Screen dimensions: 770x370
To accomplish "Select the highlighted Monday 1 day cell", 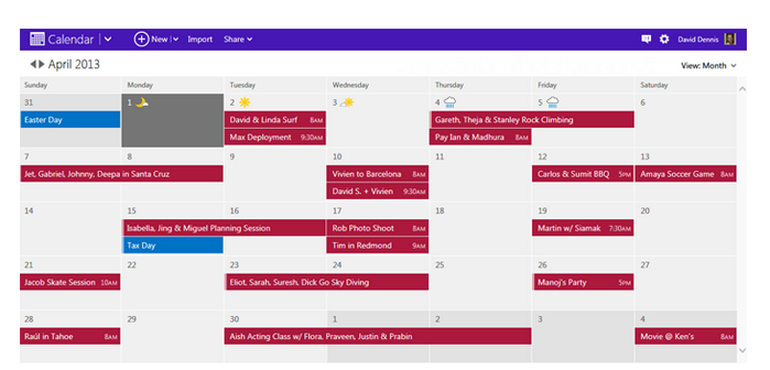I will coord(172,120).
